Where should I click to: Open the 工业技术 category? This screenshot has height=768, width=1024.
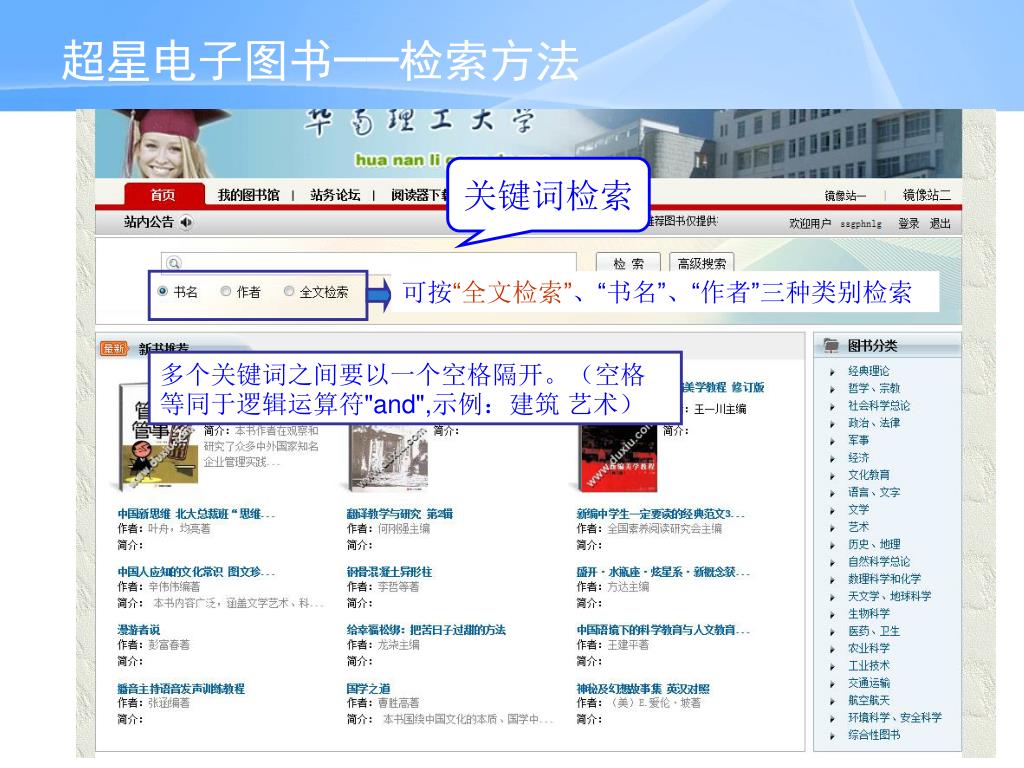tap(869, 665)
